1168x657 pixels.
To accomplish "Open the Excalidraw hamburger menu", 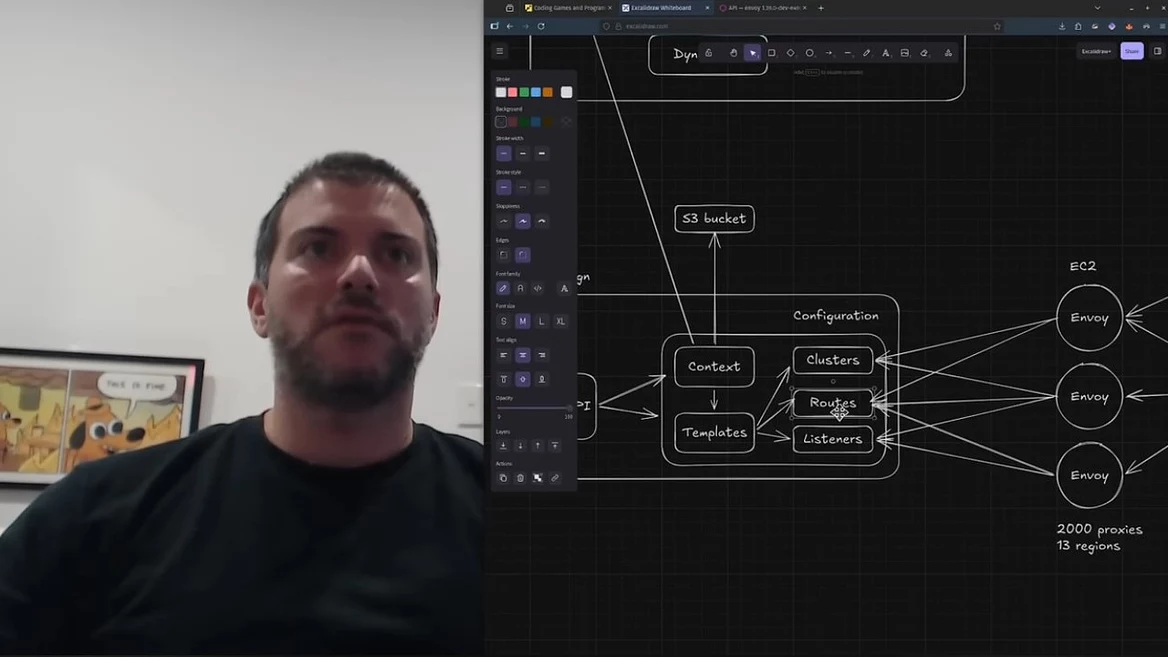I will pos(500,51).
